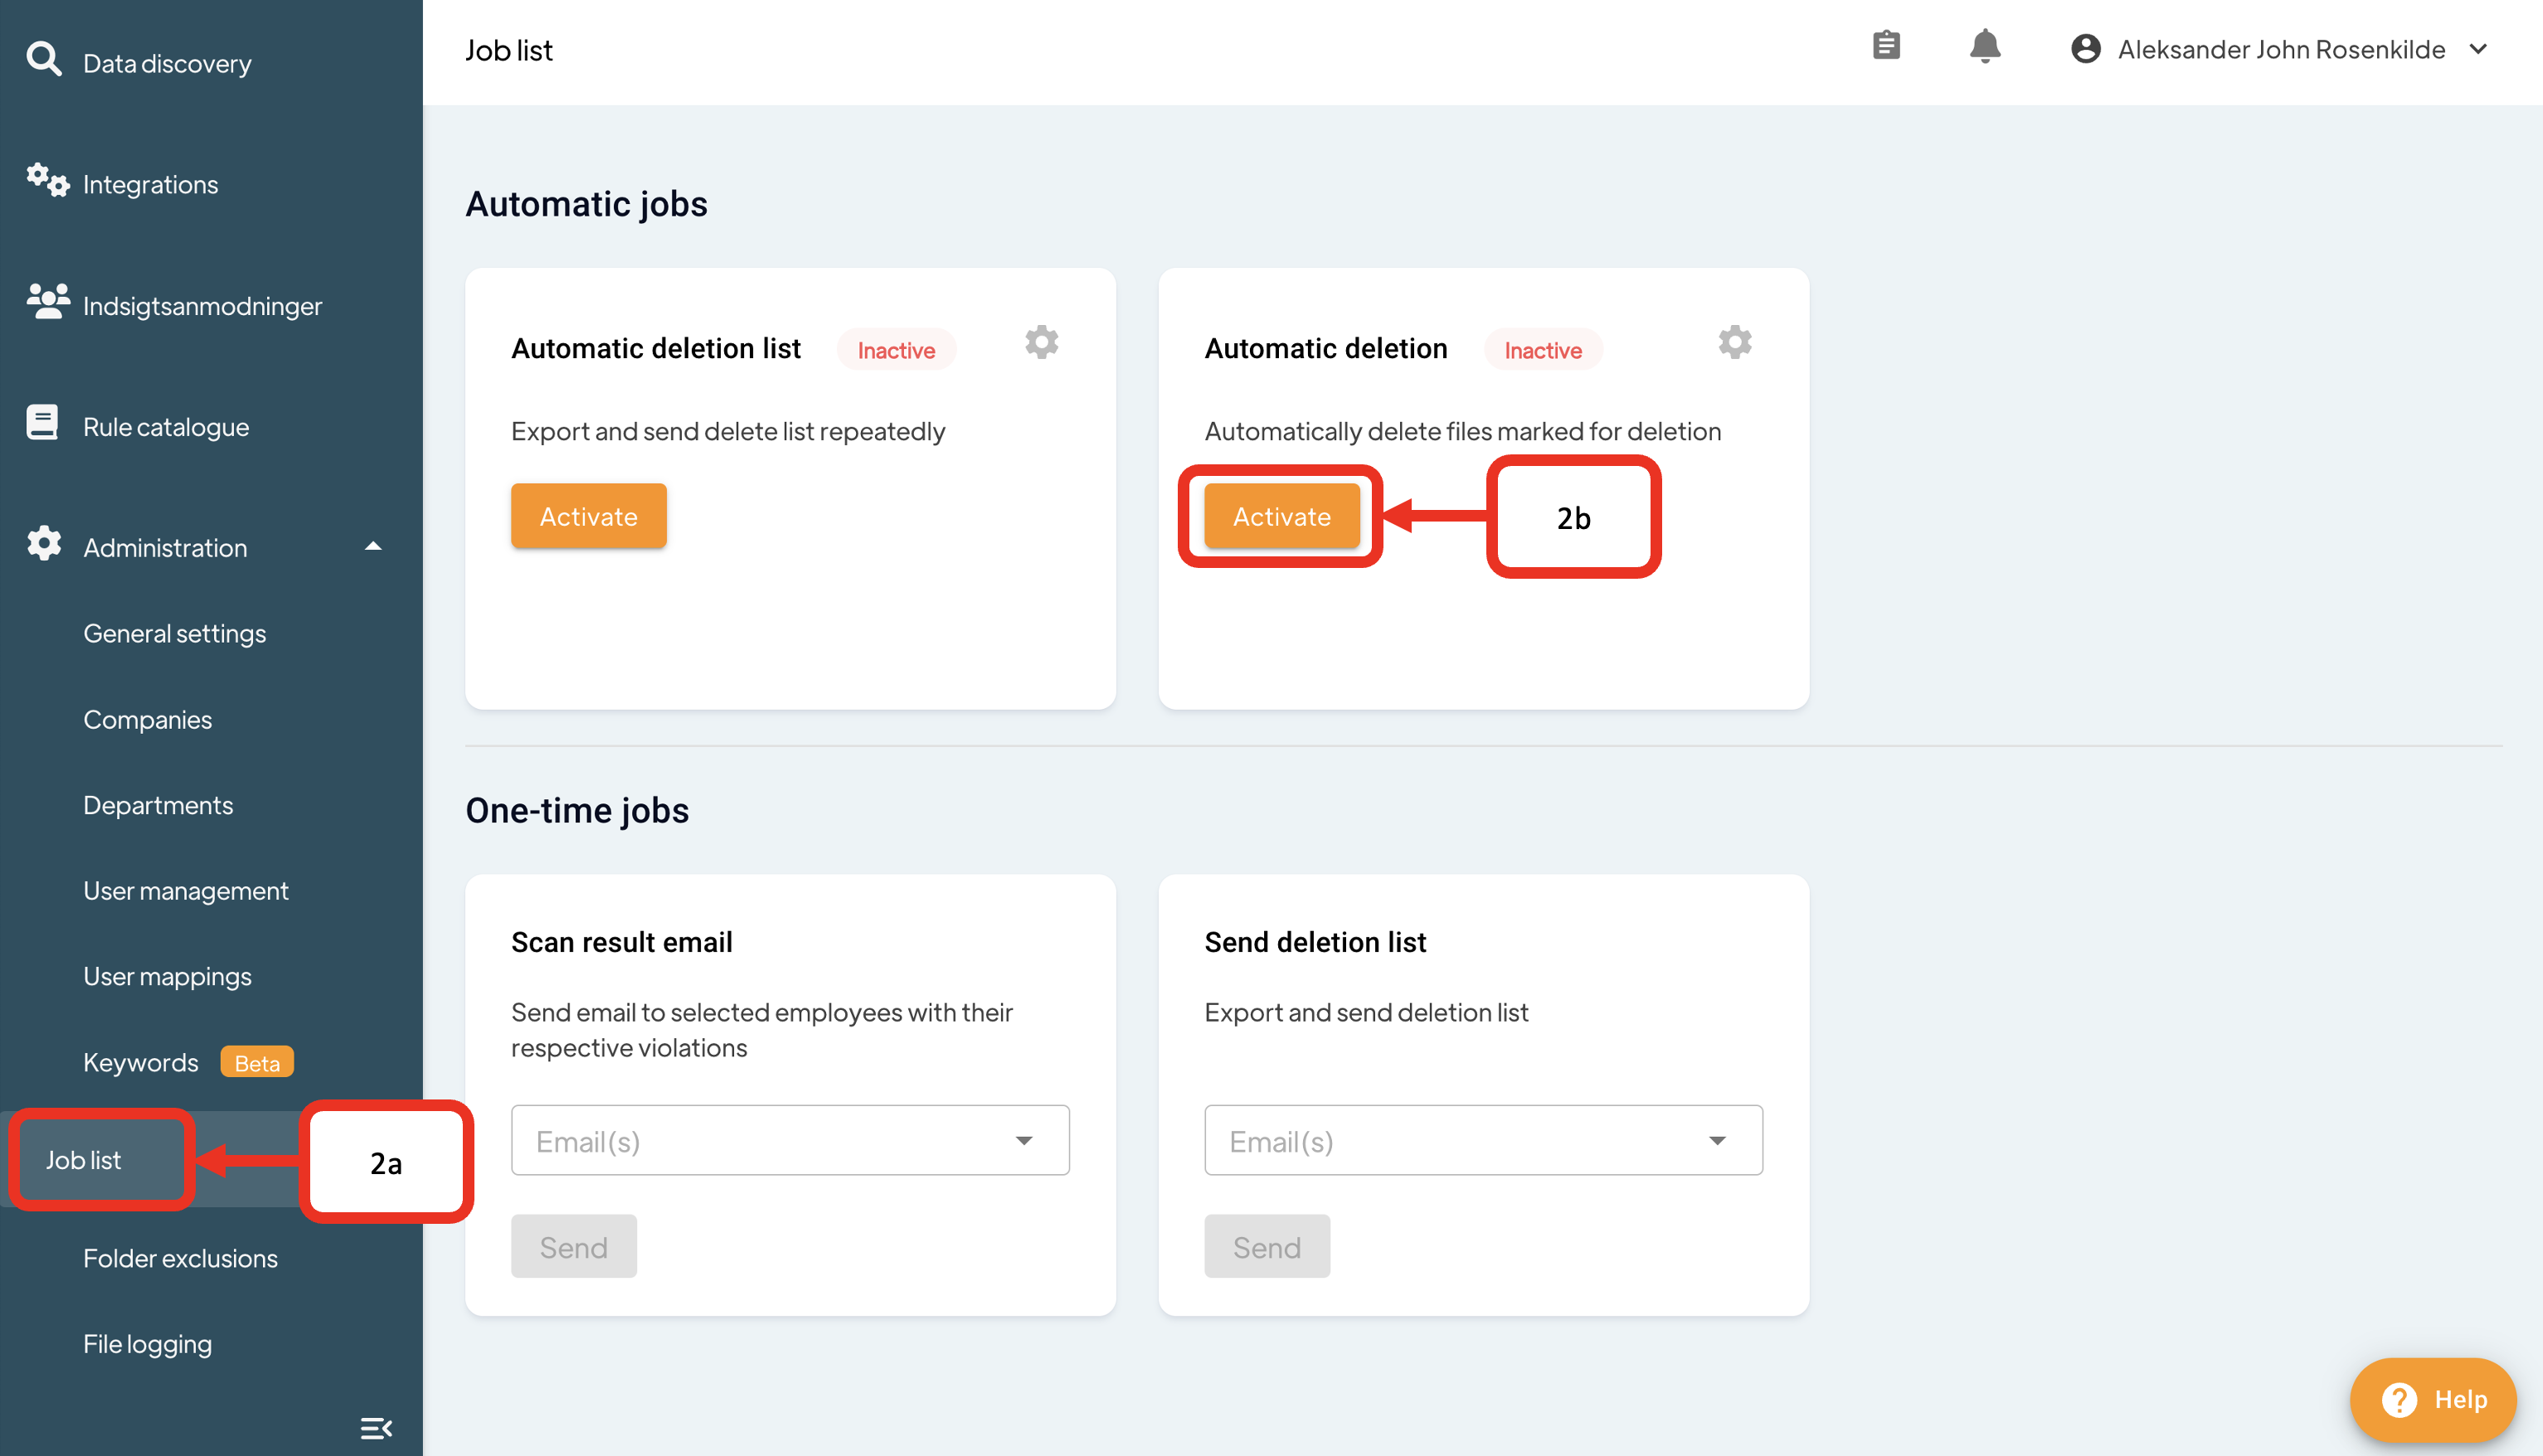Image resolution: width=2543 pixels, height=1456 pixels.
Task: Click the orange Help button
Action: click(2433, 1399)
